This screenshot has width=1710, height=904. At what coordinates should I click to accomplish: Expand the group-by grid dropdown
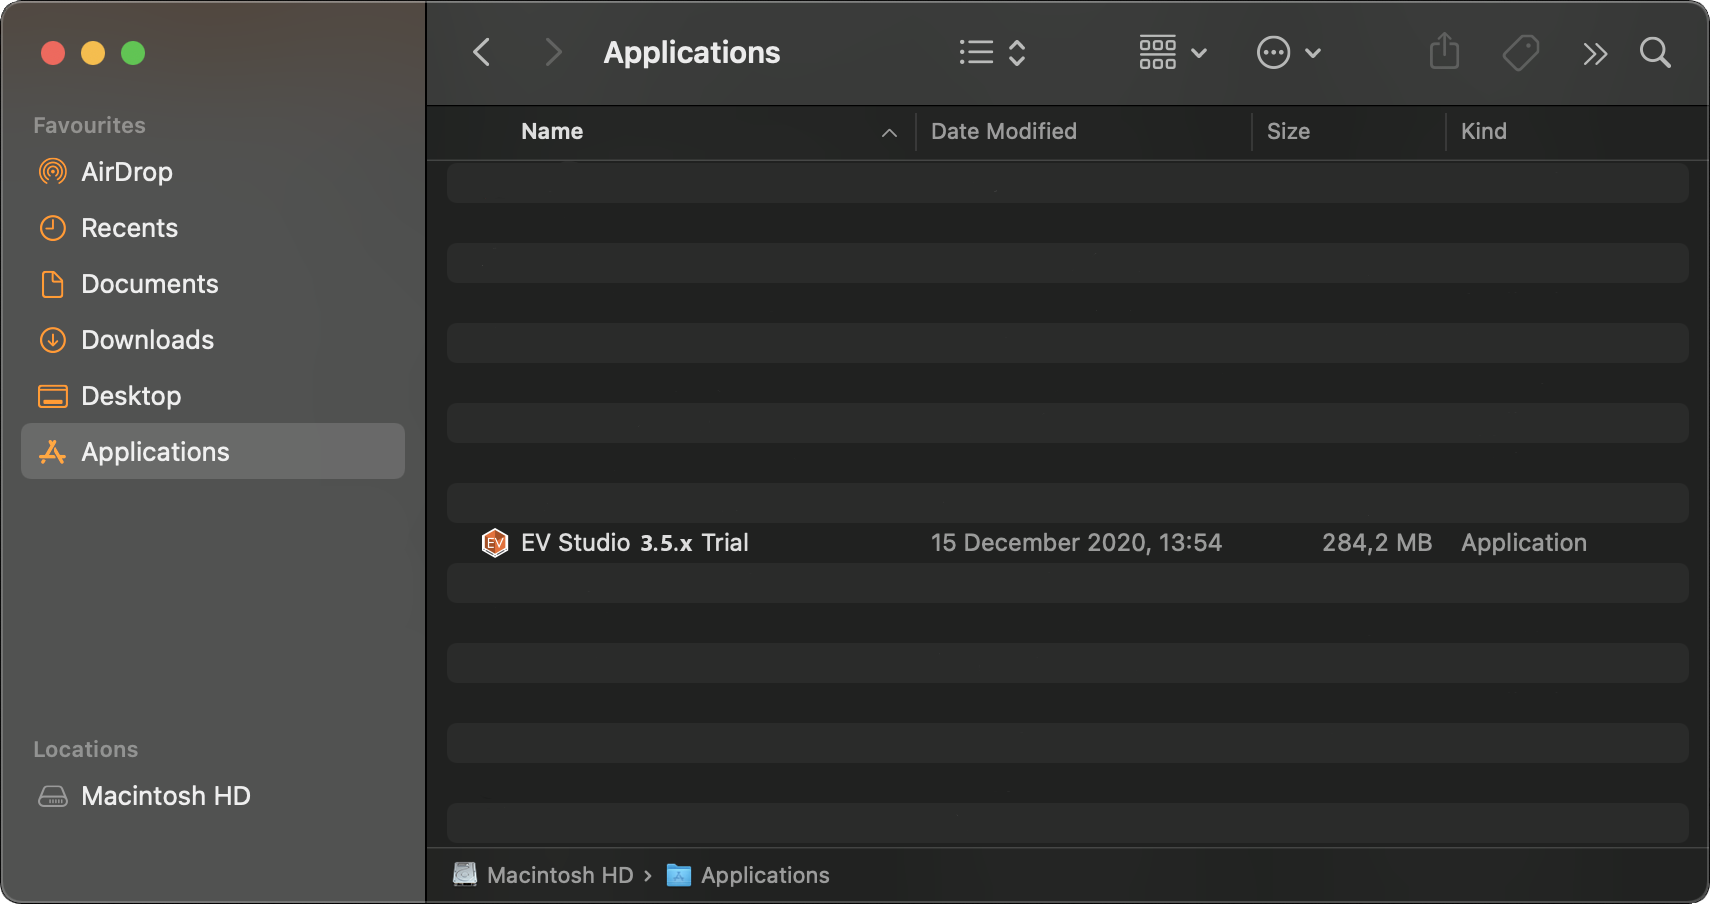pyautogui.click(x=1173, y=52)
